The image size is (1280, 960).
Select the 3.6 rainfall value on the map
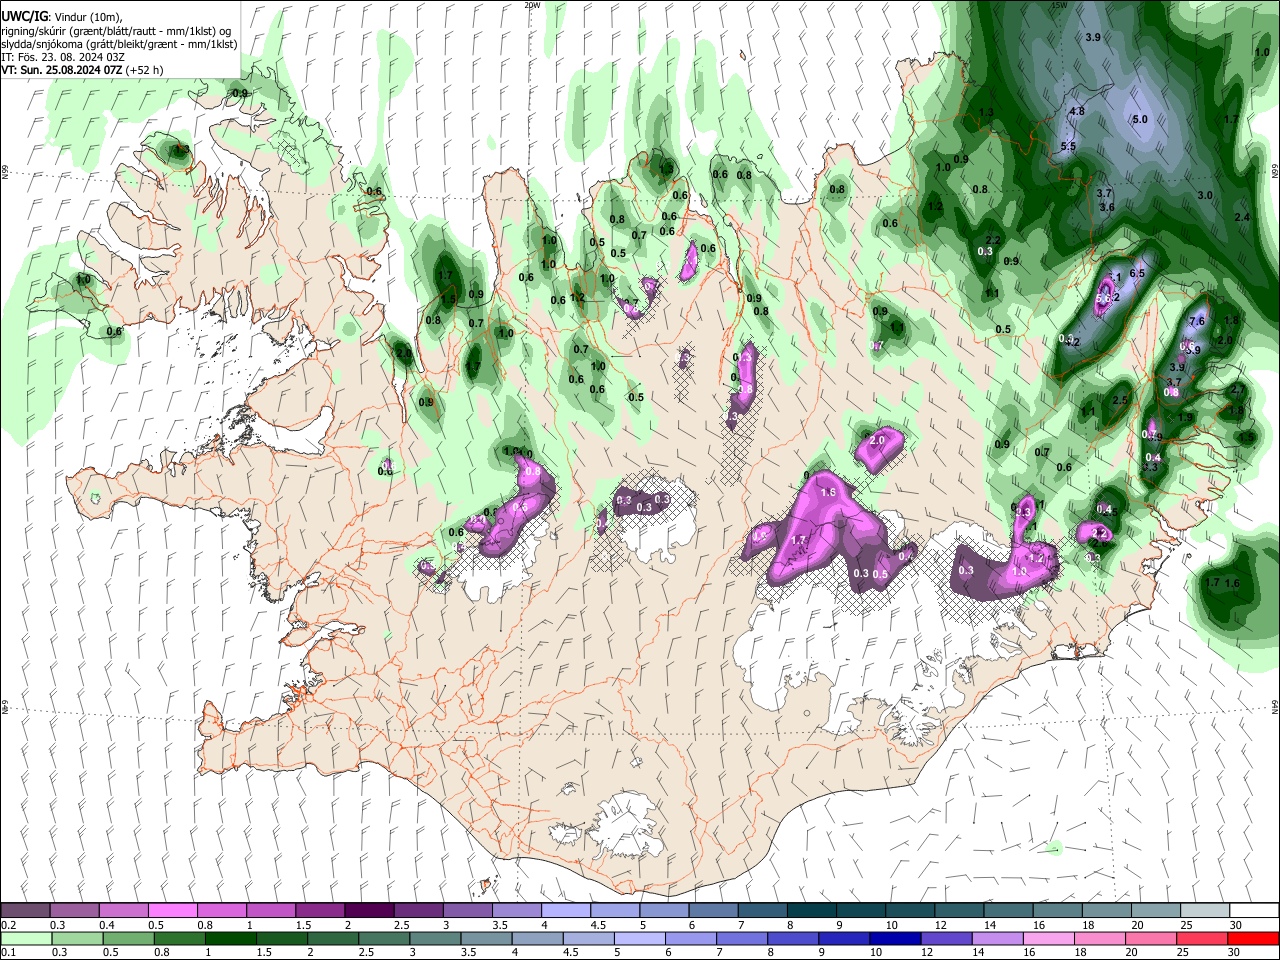(1107, 207)
